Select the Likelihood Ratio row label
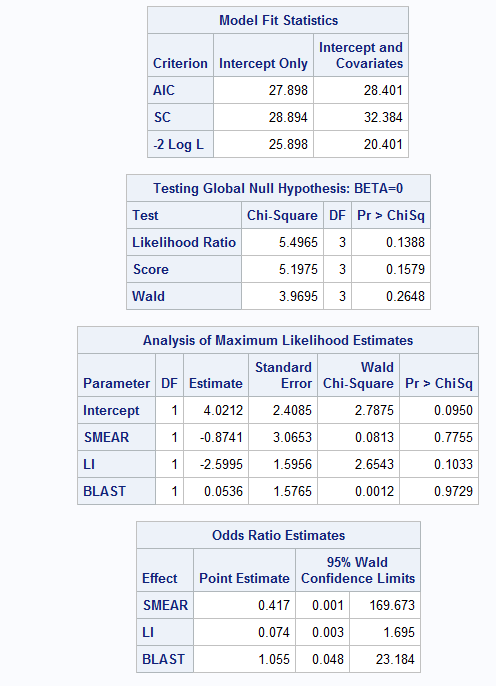The width and height of the screenshot is (496, 686). [x=184, y=242]
